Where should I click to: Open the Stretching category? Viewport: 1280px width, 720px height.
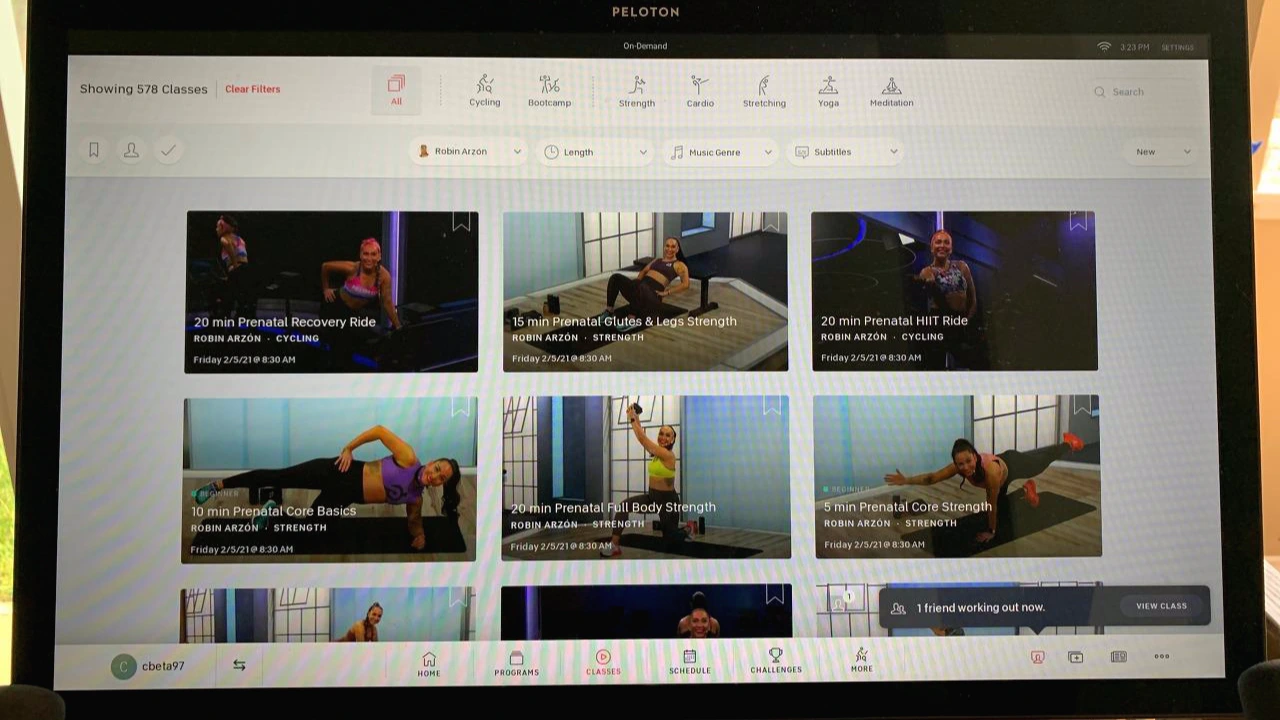(x=764, y=91)
